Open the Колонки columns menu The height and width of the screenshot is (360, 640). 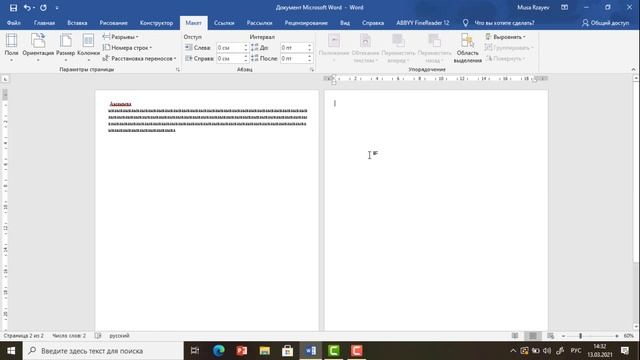(88, 48)
